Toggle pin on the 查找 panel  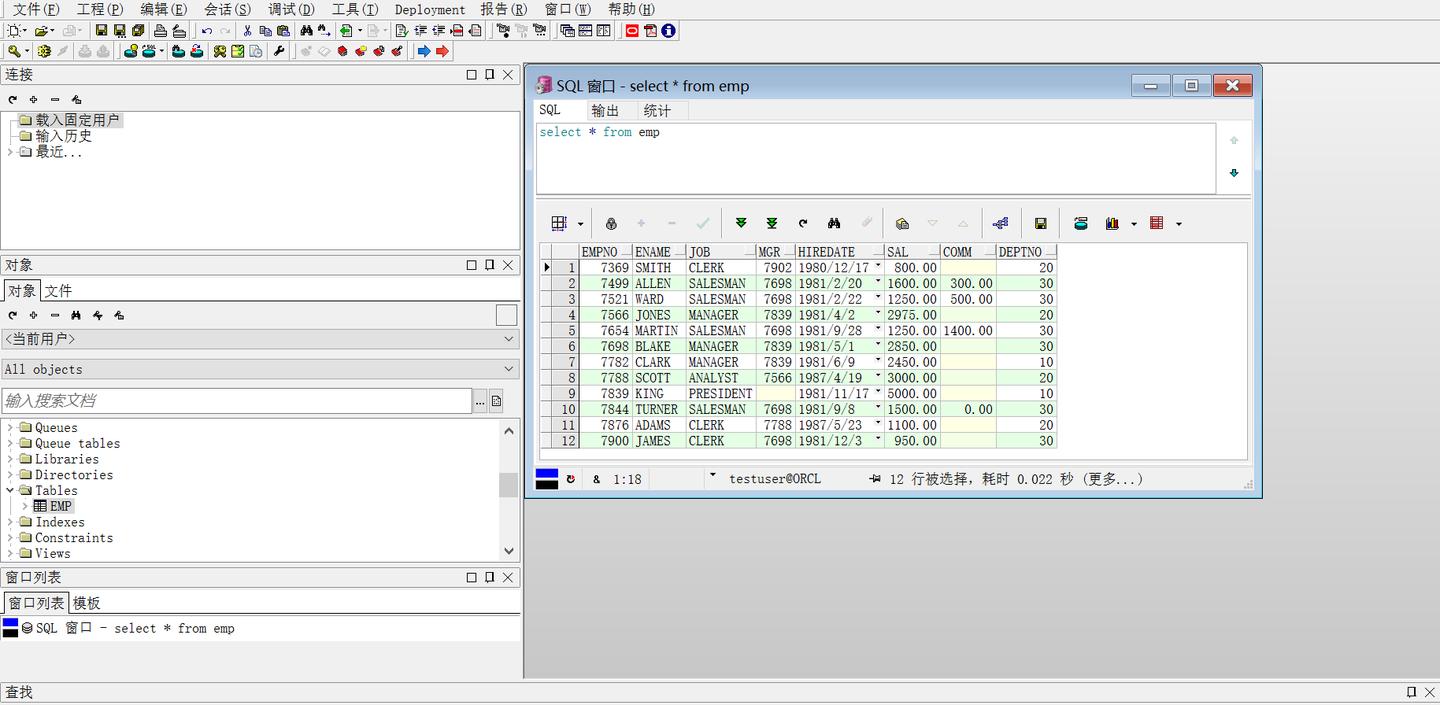pyautogui.click(x=1411, y=692)
